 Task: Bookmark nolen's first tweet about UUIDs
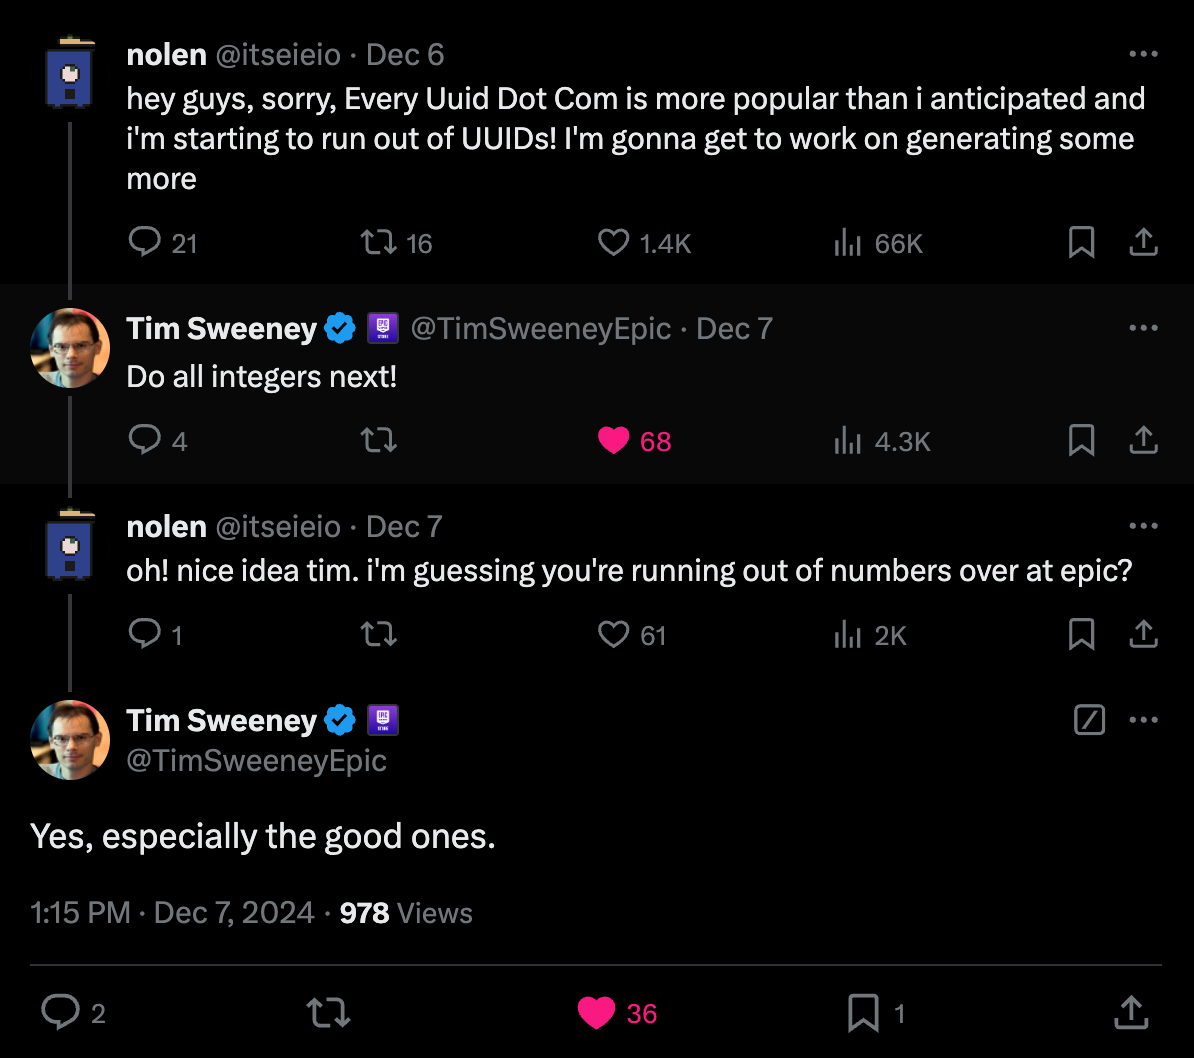tap(1081, 242)
